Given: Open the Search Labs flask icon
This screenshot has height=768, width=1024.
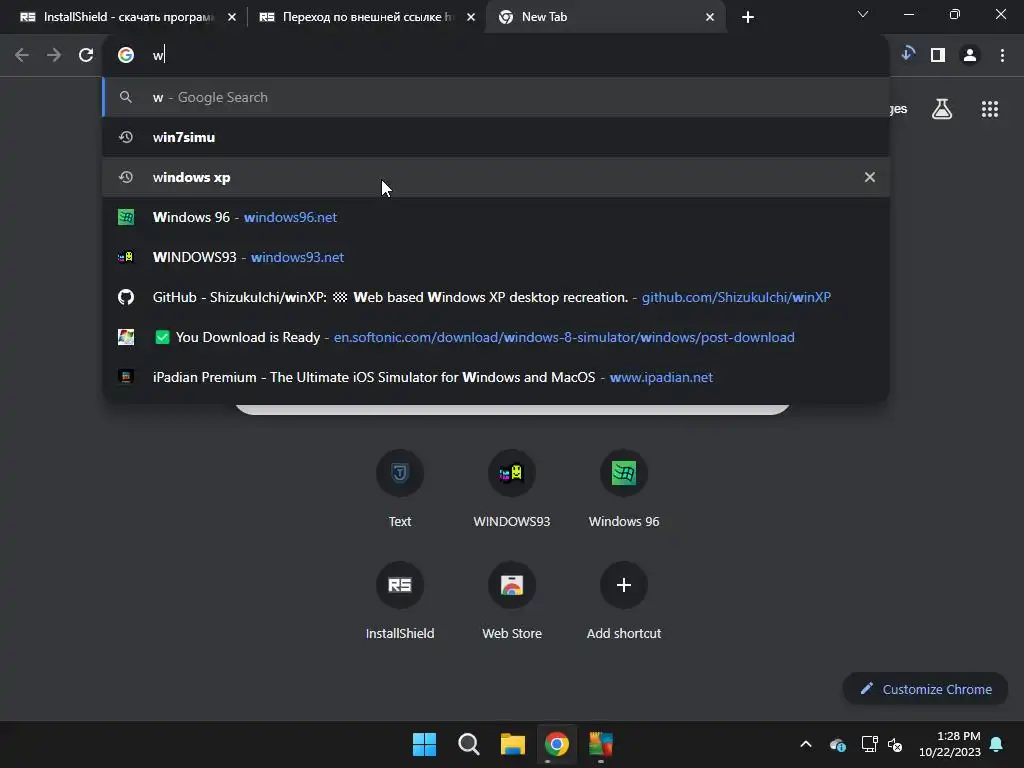Looking at the screenshot, I should click(941, 109).
